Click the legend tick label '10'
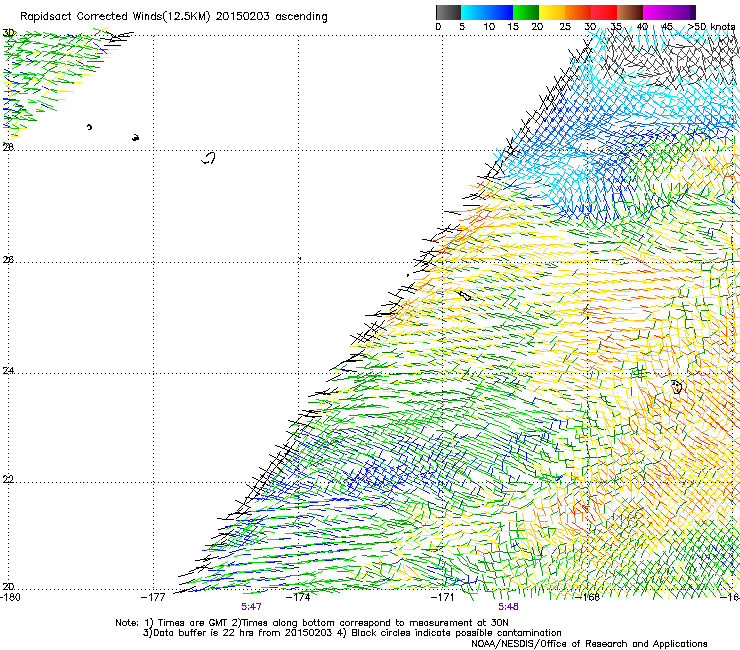740x650 pixels. click(x=489, y=27)
